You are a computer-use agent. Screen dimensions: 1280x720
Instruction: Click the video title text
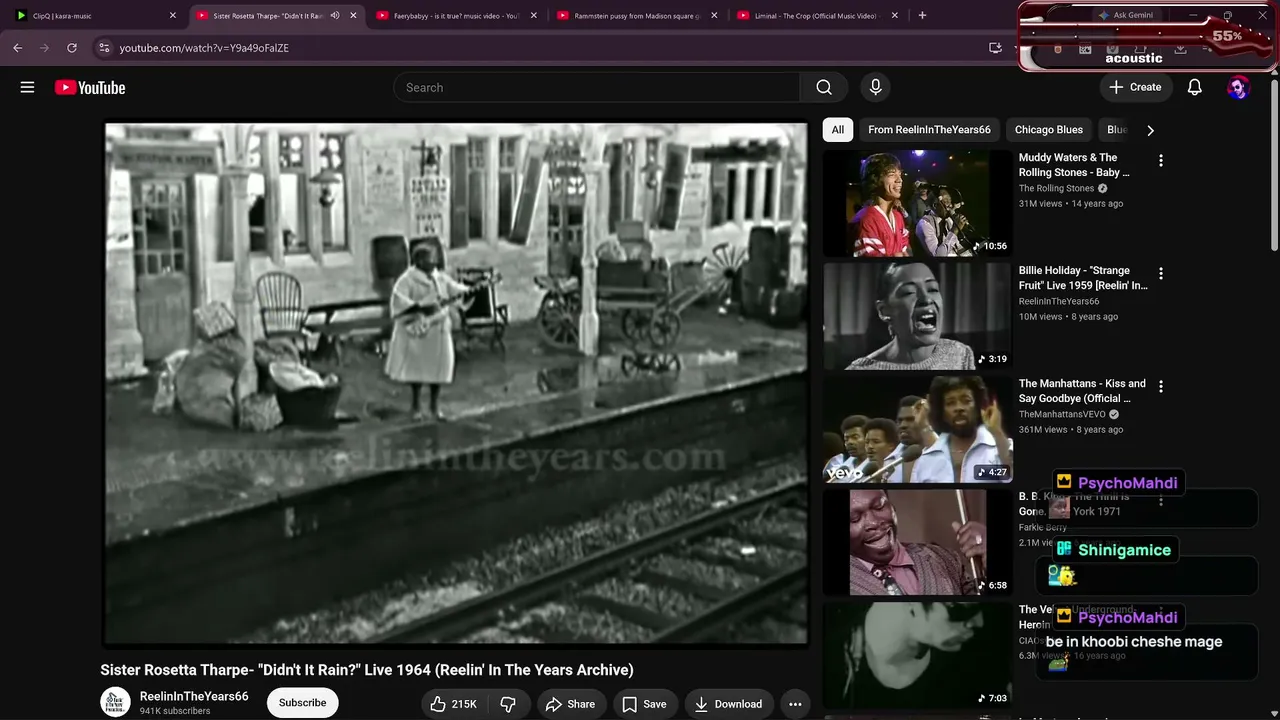pyautogui.click(x=367, y=670)
